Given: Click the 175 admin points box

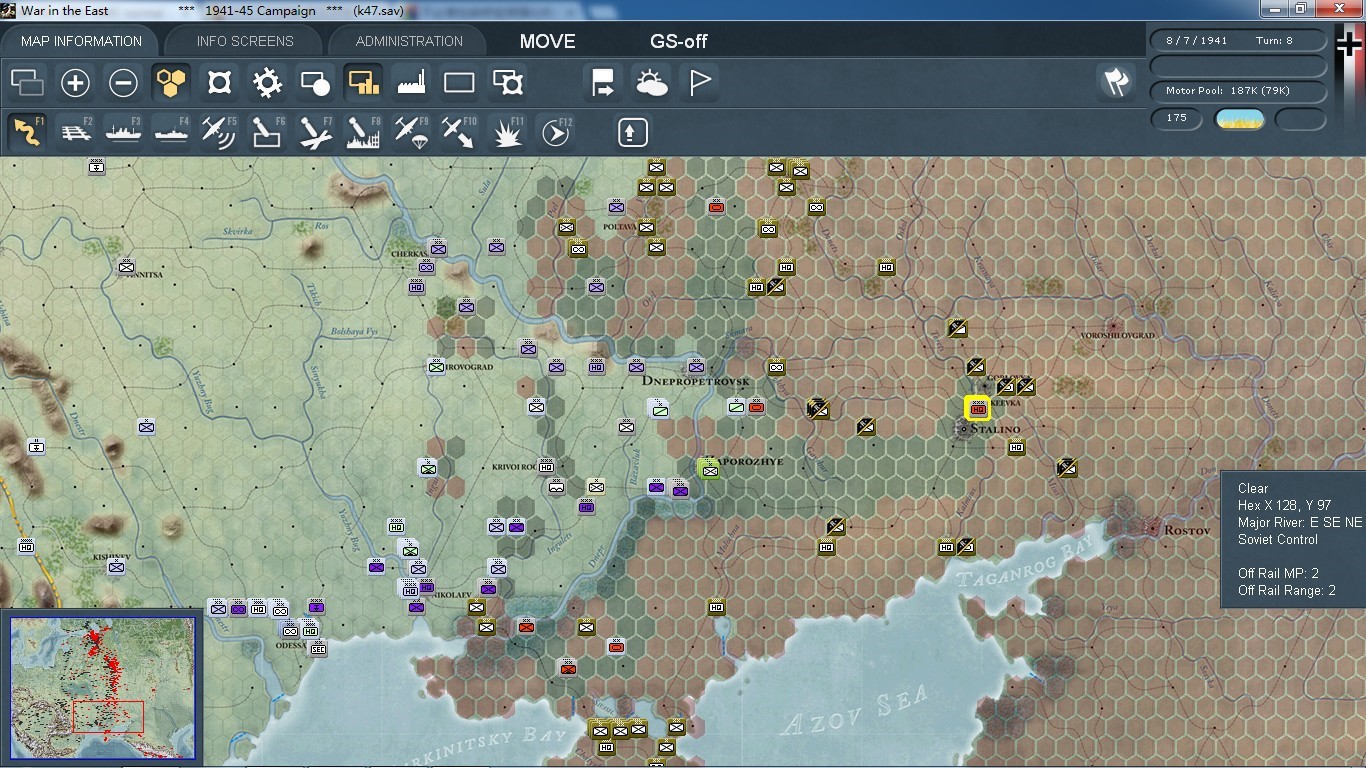Looking at the screenshot, I should [x=1177, y=118].
